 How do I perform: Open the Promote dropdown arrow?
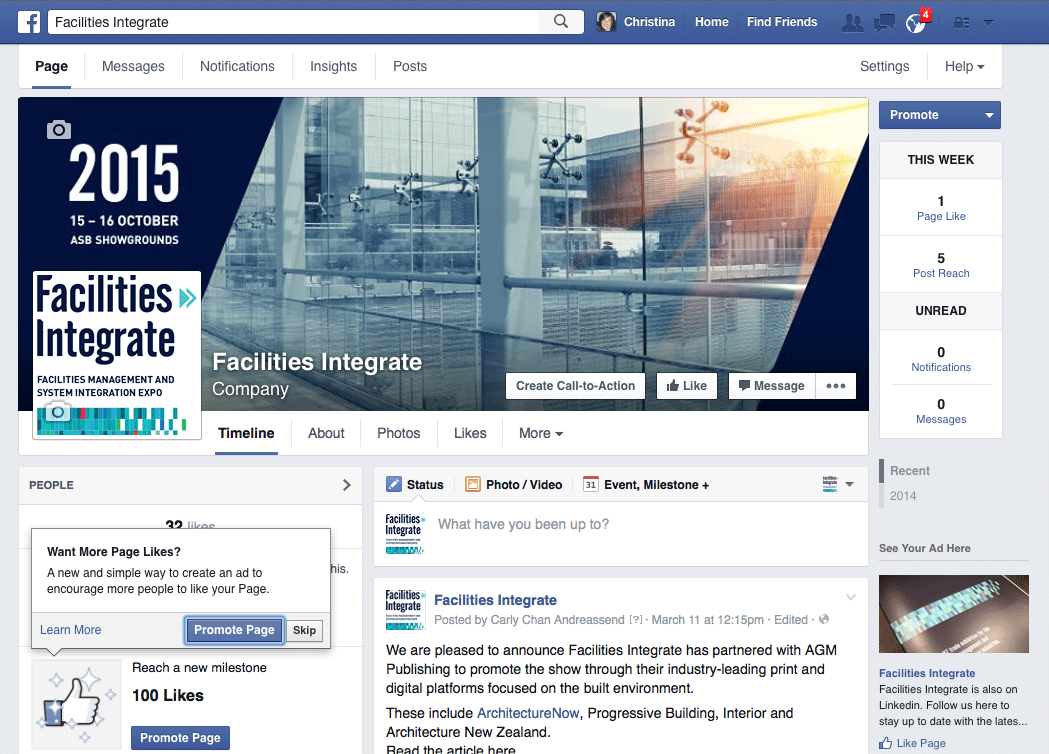tap(989, 115)
